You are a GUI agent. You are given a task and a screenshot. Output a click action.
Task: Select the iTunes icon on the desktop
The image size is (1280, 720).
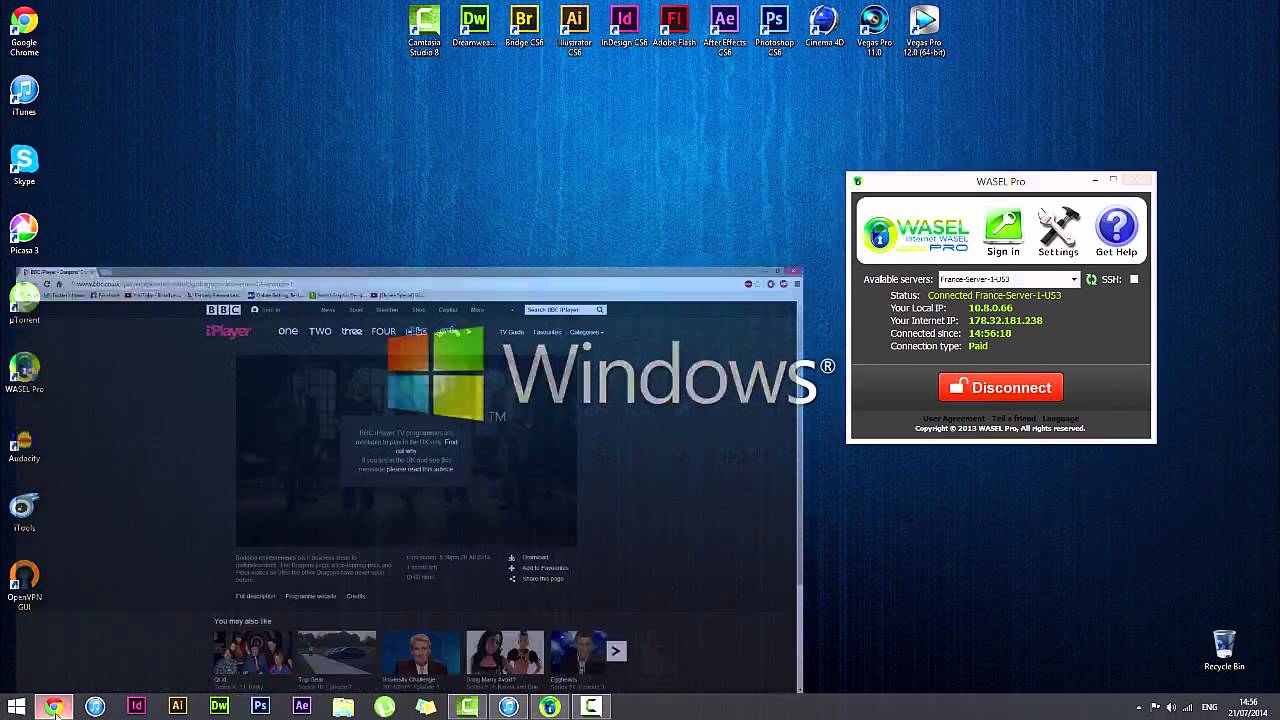[24, 95]
